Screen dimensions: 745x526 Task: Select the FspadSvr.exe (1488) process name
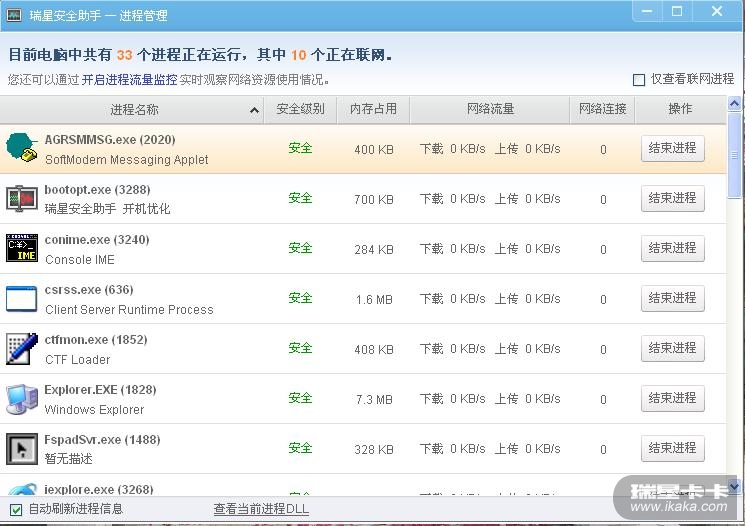[x=102, y=440]
